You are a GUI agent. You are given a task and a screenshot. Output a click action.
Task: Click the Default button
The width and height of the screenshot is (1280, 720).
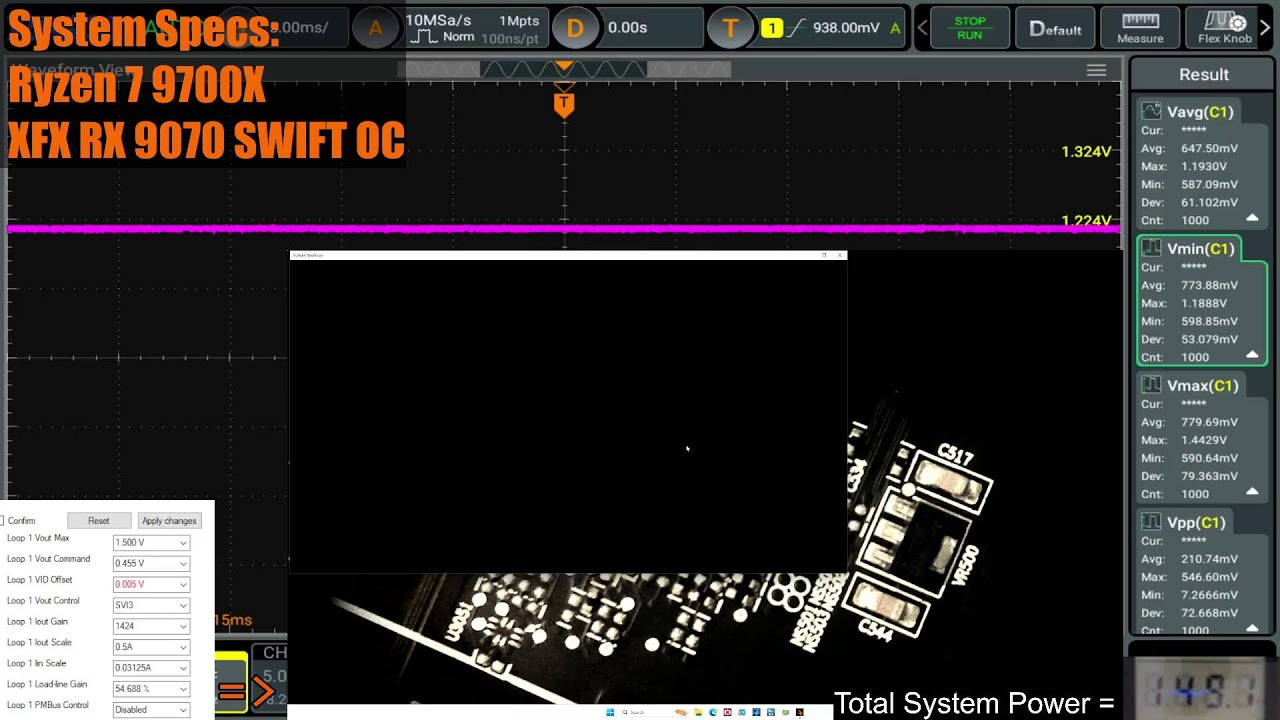coord(1056,28)
